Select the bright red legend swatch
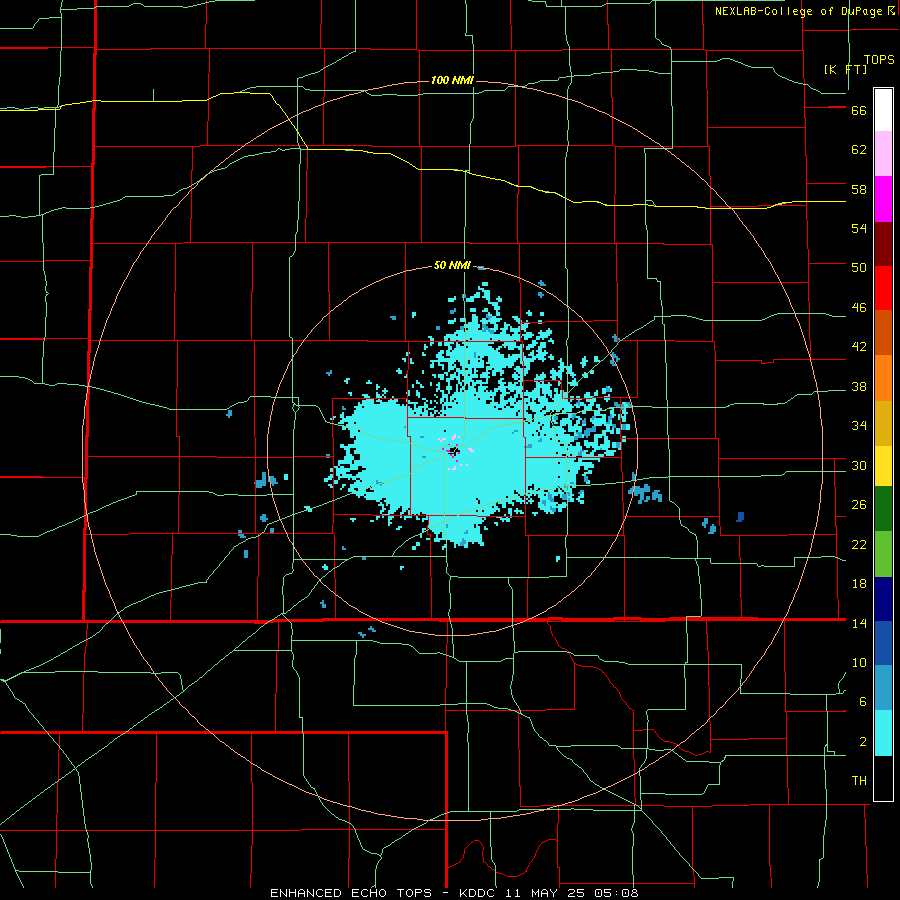Viewport: 900px width, 900px height. coord(883,288)
